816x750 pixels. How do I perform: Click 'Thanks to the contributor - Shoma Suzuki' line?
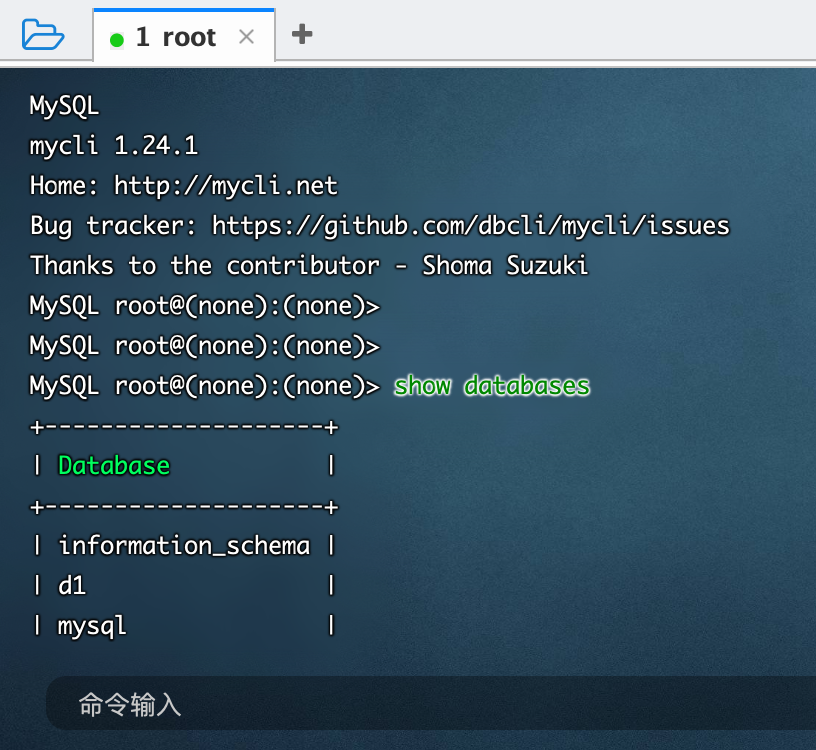[x=309, y=265]
